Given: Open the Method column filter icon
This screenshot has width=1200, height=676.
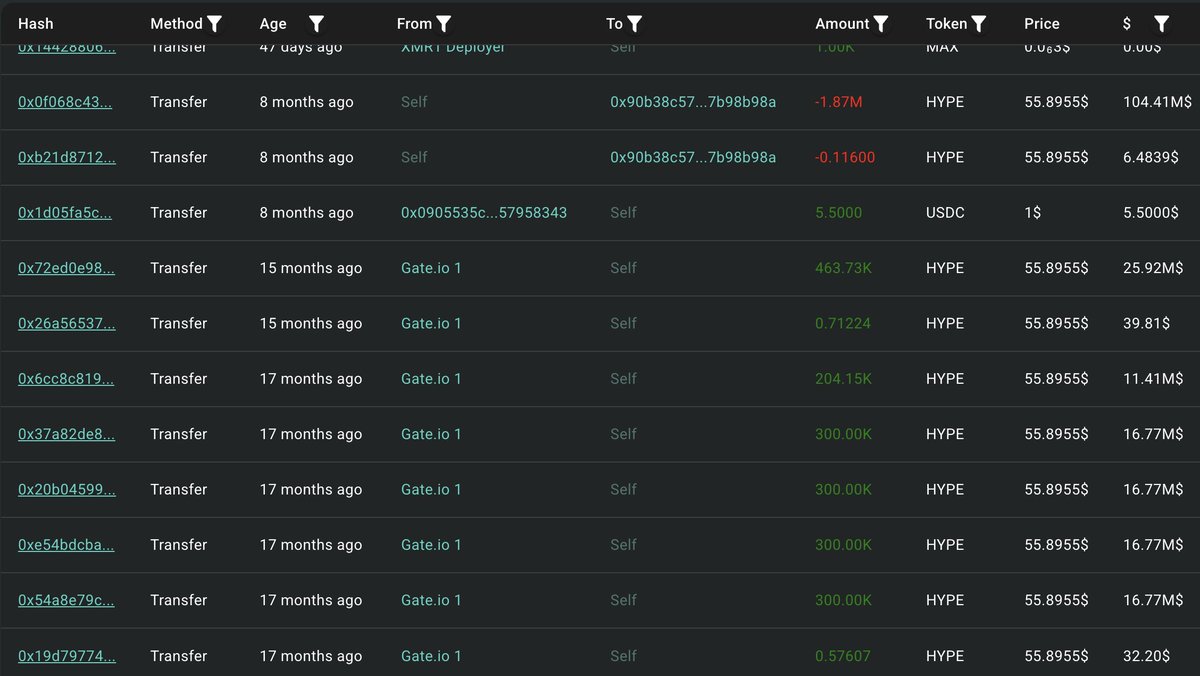Looking at the screenshot, I should click(x=214, y=23).
